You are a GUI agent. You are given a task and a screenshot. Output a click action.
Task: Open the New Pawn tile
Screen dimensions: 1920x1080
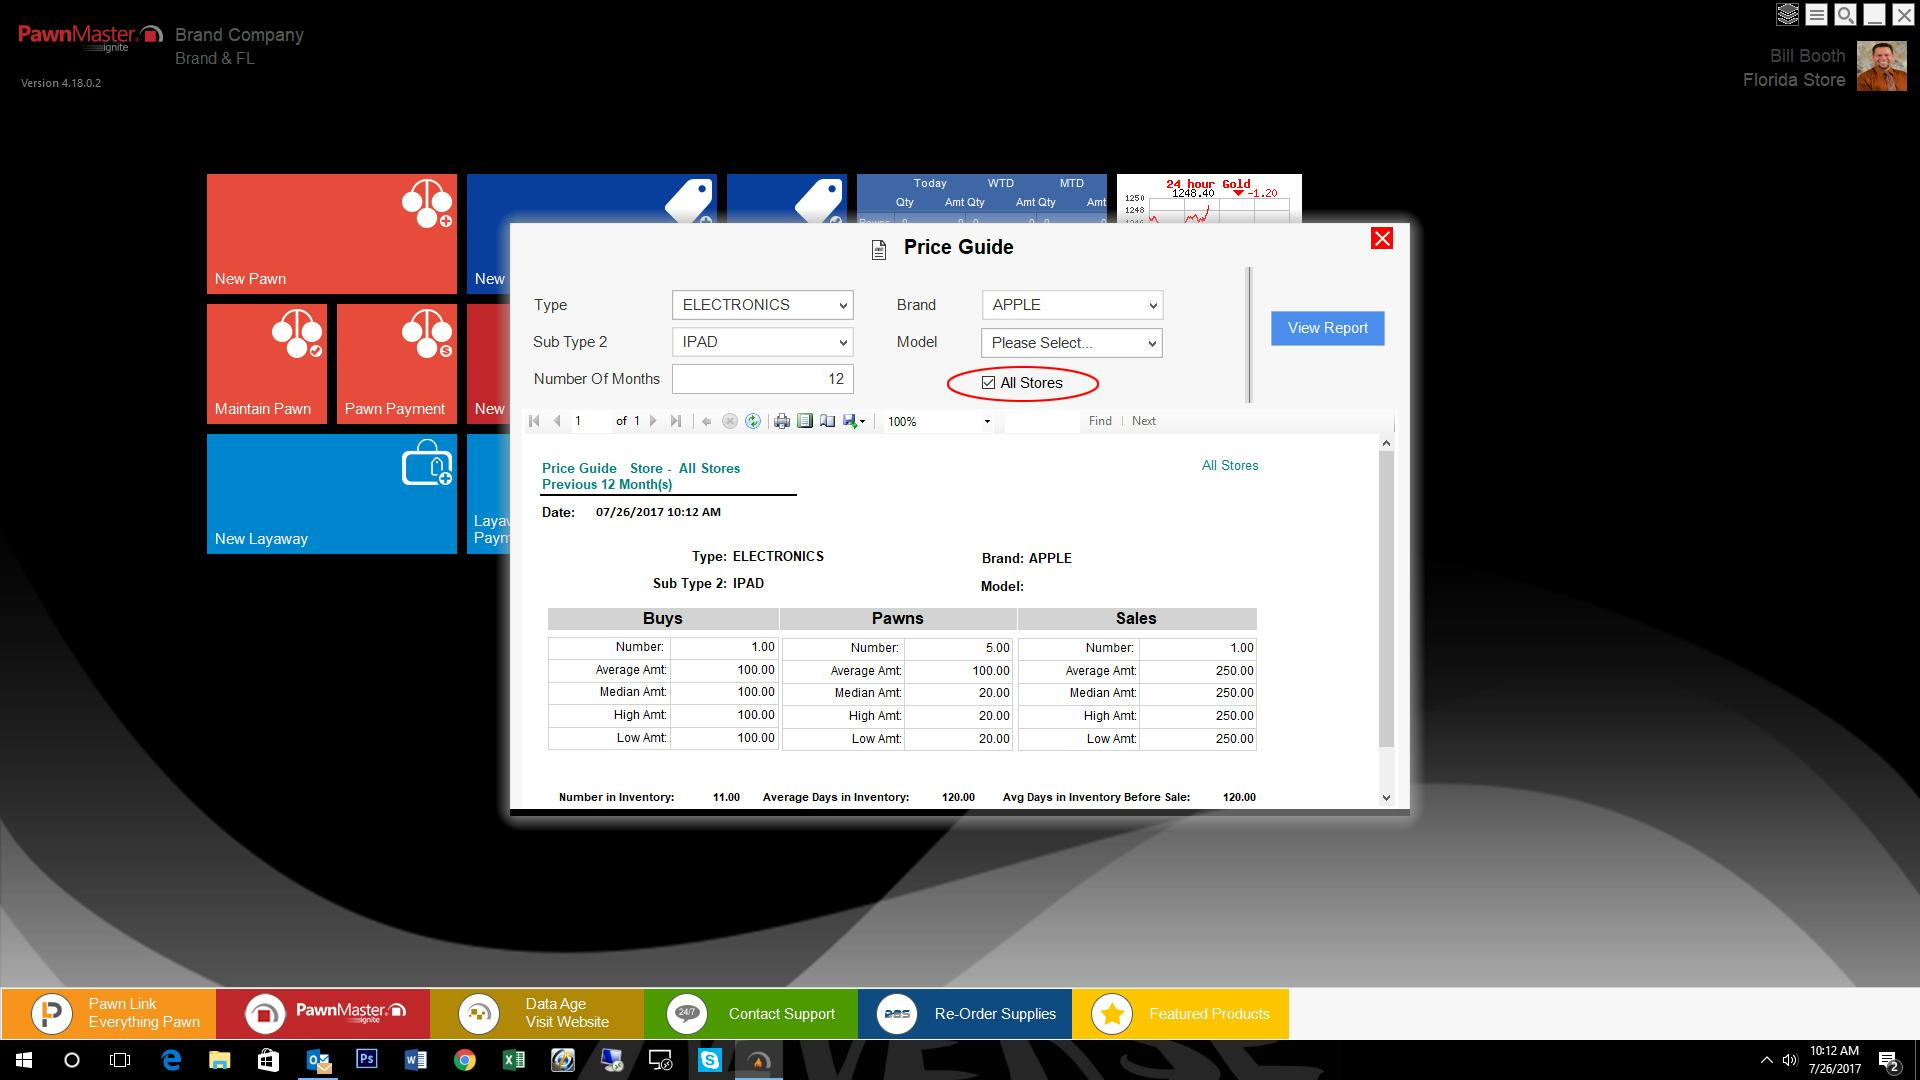(x=331, y=234)
